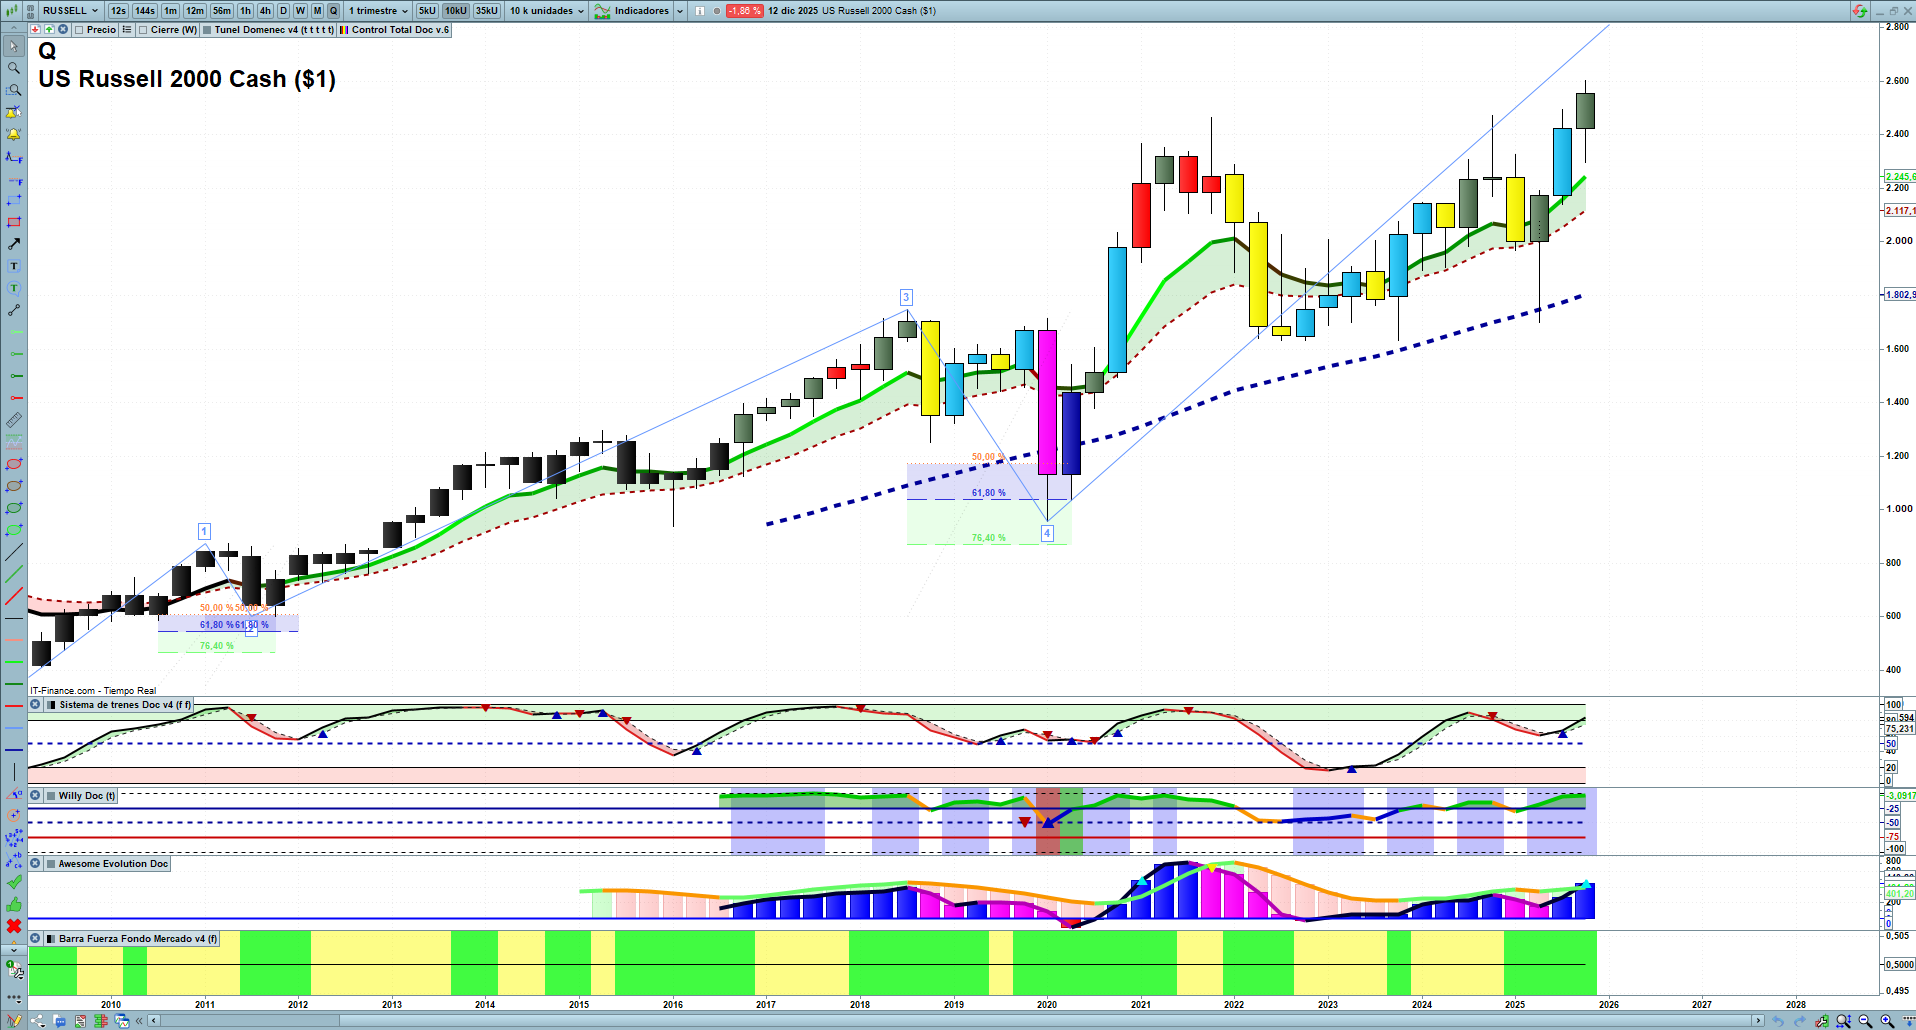The image size is (1916, 1030).
Task: Select the 56m timeframe button
Action: 222,11
